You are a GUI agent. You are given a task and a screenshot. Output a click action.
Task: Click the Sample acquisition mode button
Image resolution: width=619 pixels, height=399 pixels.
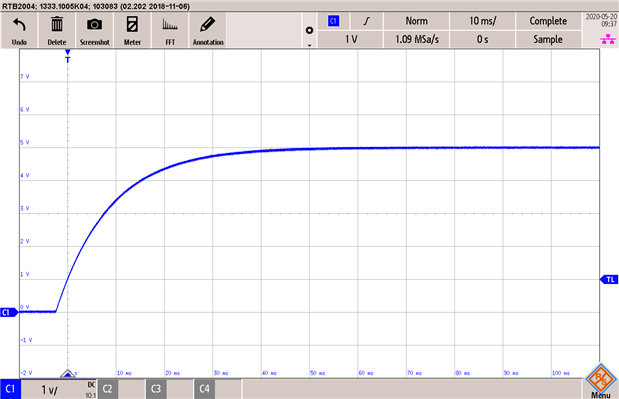(548, 39)
